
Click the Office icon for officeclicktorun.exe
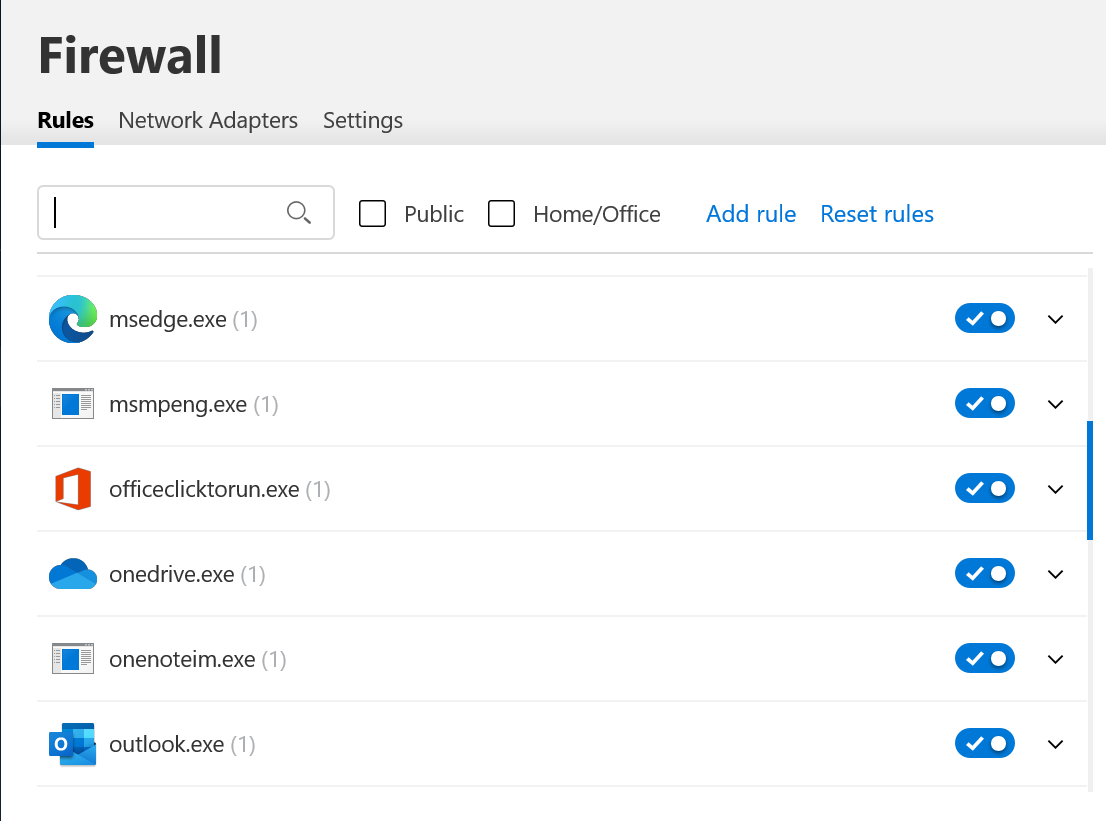pos(73,489)
